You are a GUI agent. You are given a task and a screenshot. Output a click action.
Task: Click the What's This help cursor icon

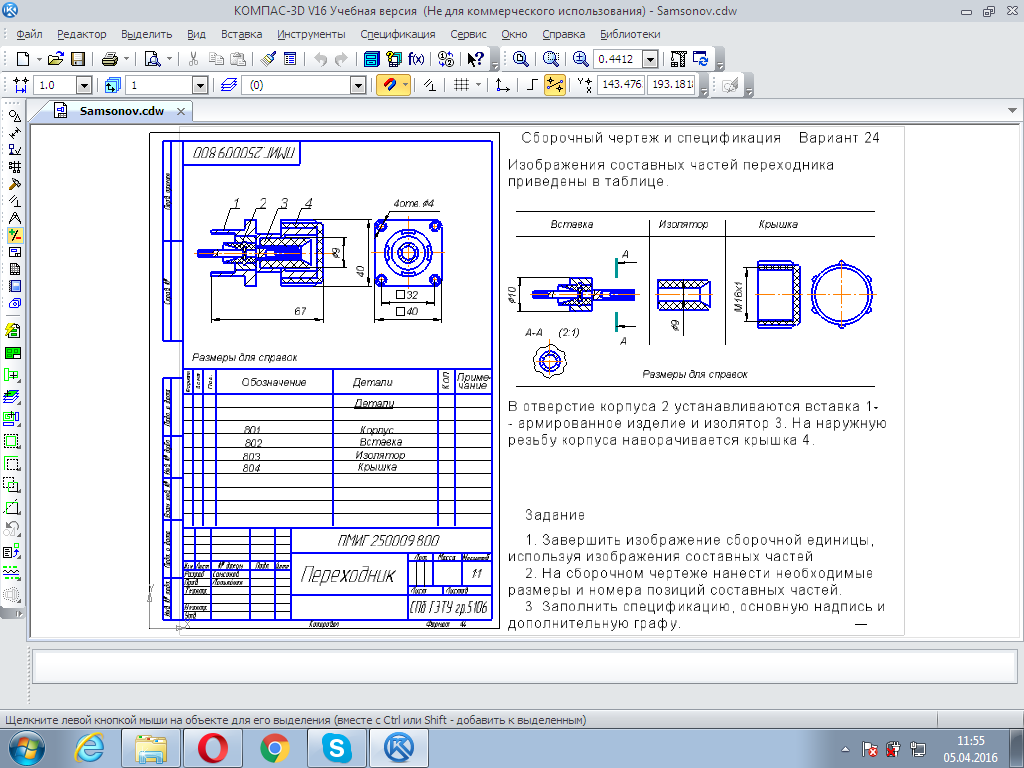(475, 59)
